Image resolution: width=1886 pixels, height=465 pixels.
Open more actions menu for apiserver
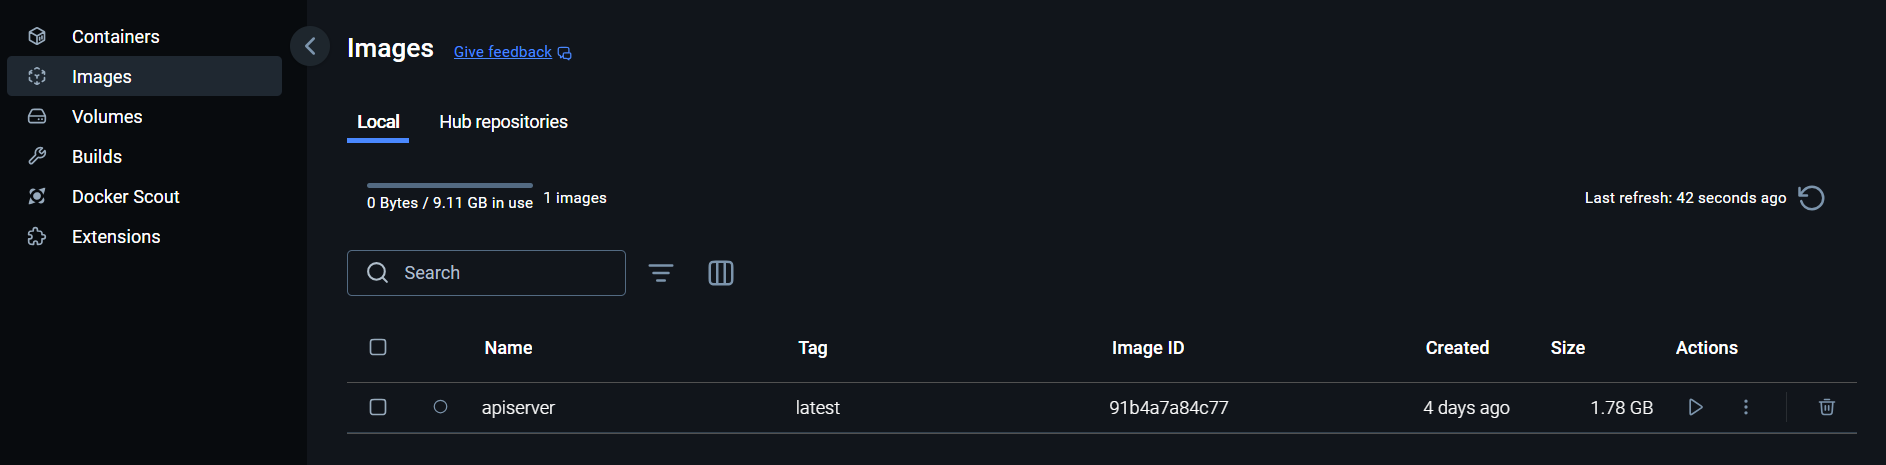[x=1746, y=407]
